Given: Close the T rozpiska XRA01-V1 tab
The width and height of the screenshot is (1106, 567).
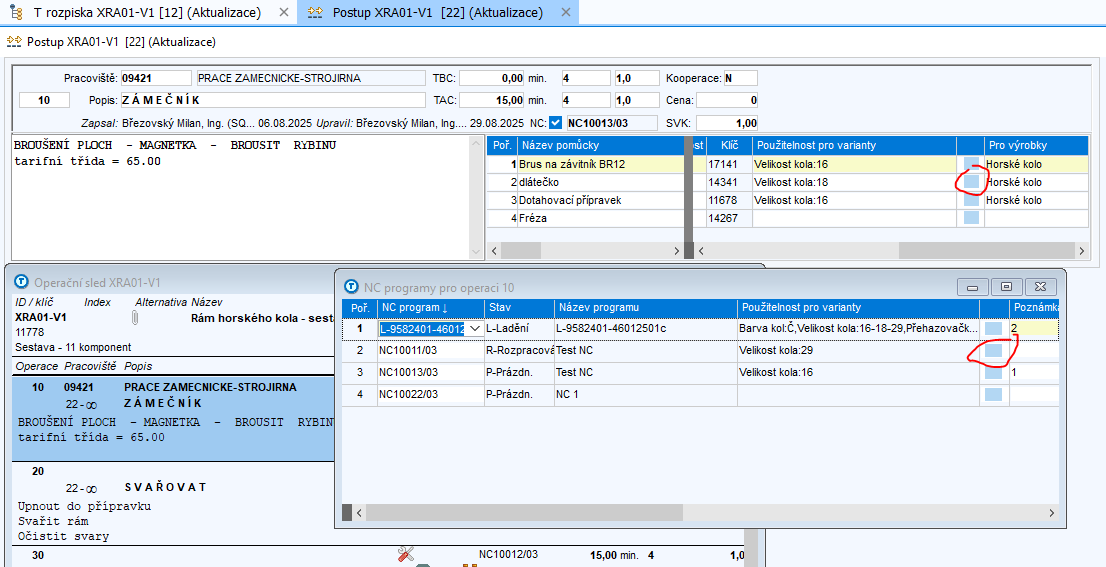Looking at the screenshot, I should [x=285, y=13].
